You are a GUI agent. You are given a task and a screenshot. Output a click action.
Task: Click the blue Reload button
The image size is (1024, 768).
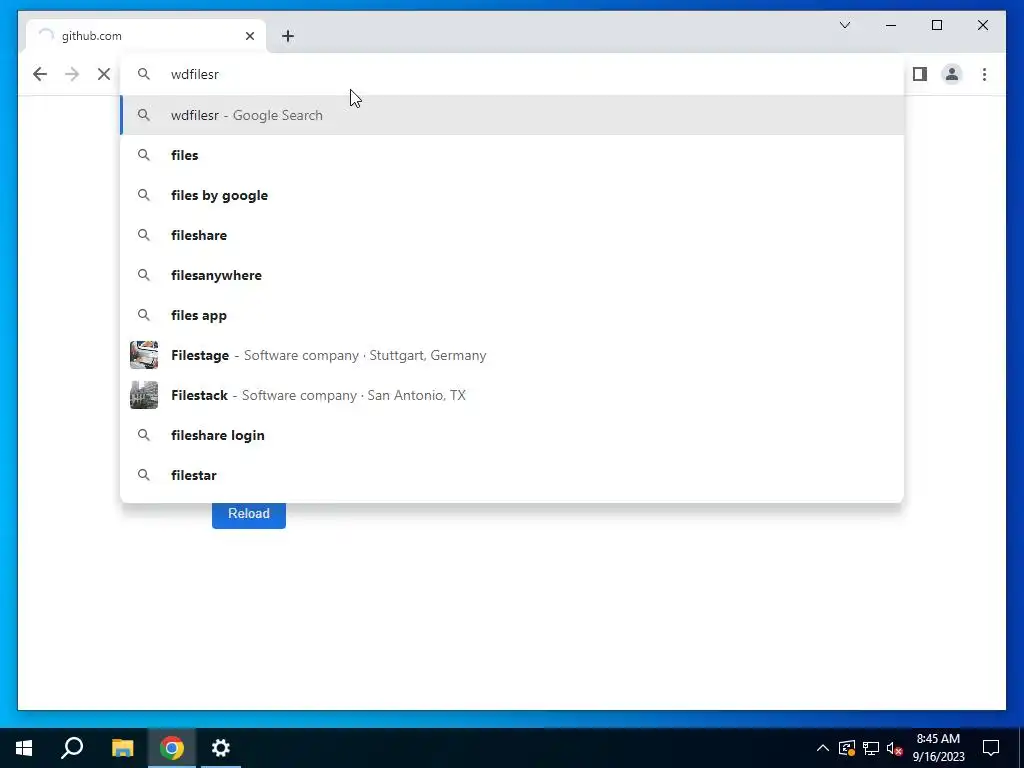[x=249, y=513]
